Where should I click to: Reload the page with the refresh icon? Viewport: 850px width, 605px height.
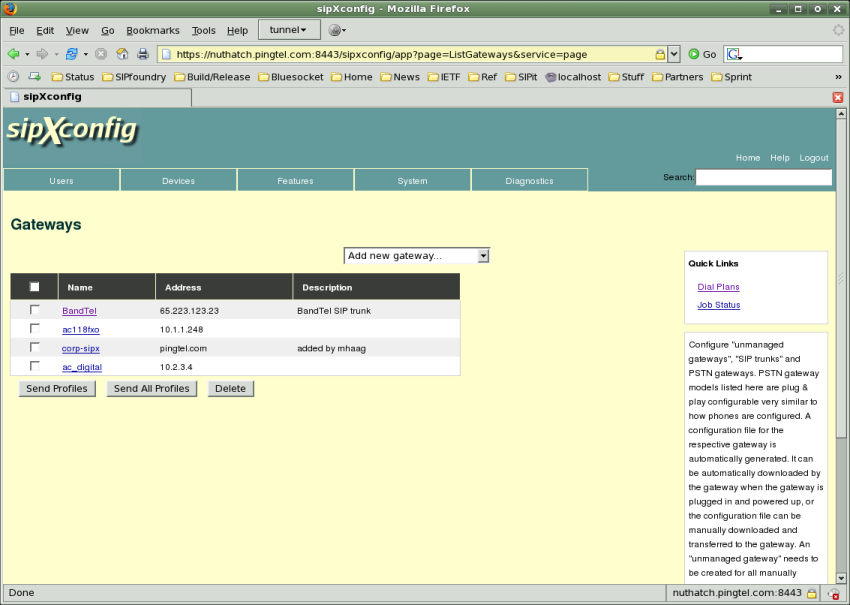(72, 54)
